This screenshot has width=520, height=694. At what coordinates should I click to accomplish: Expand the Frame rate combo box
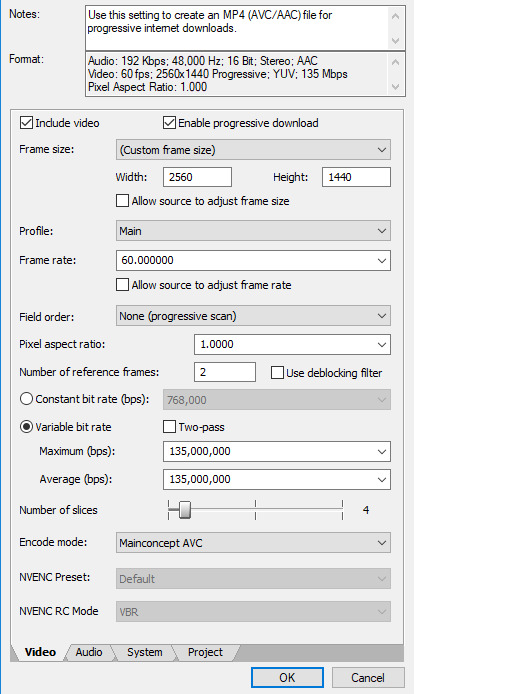(381, 260)
